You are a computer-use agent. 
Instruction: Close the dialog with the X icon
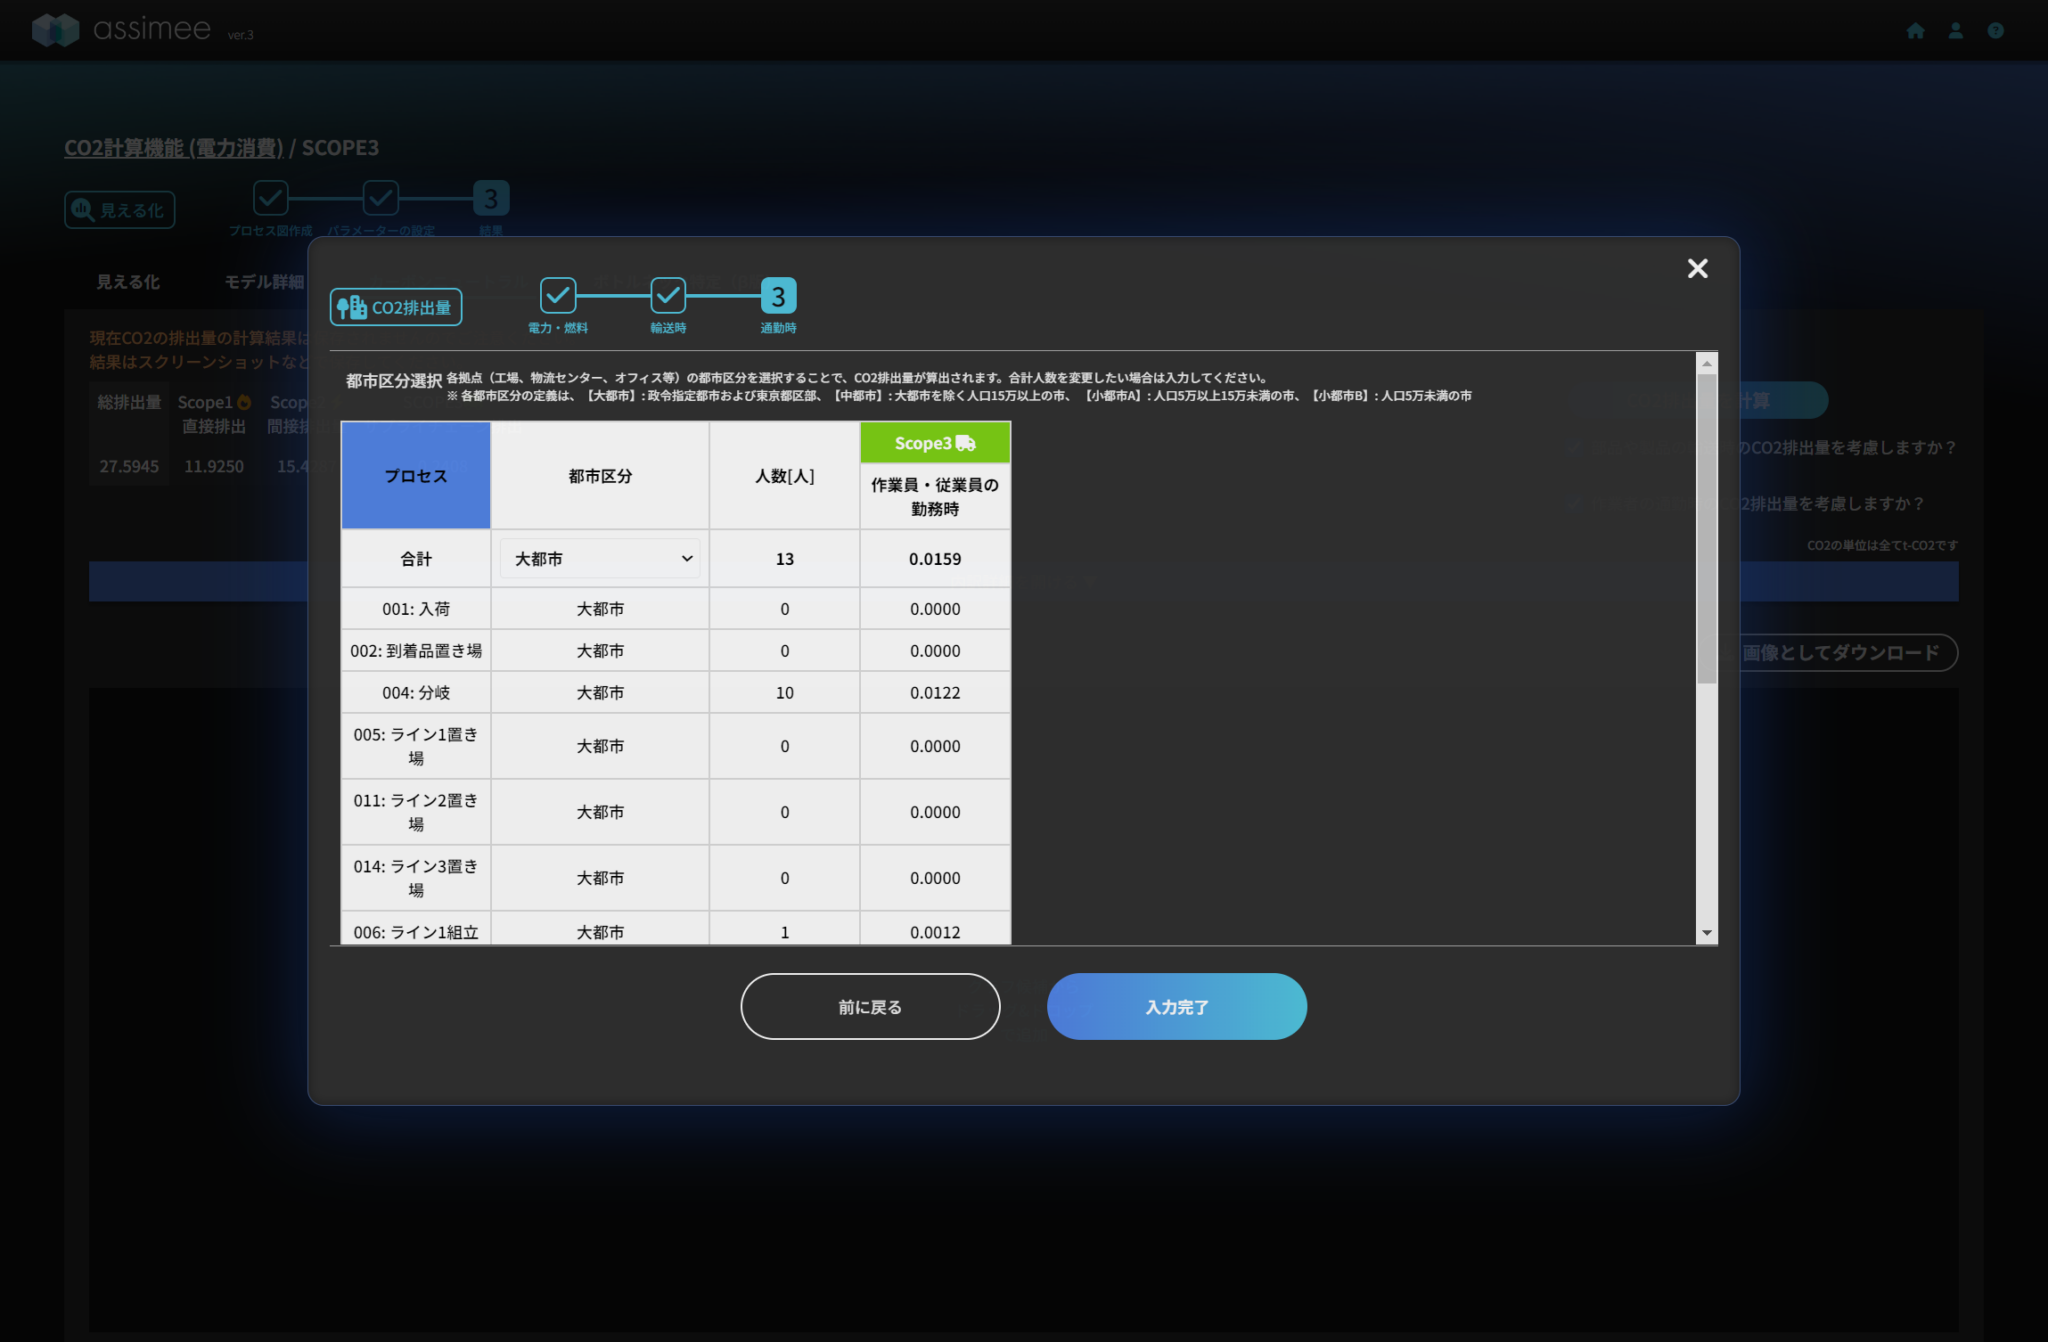1697,268
